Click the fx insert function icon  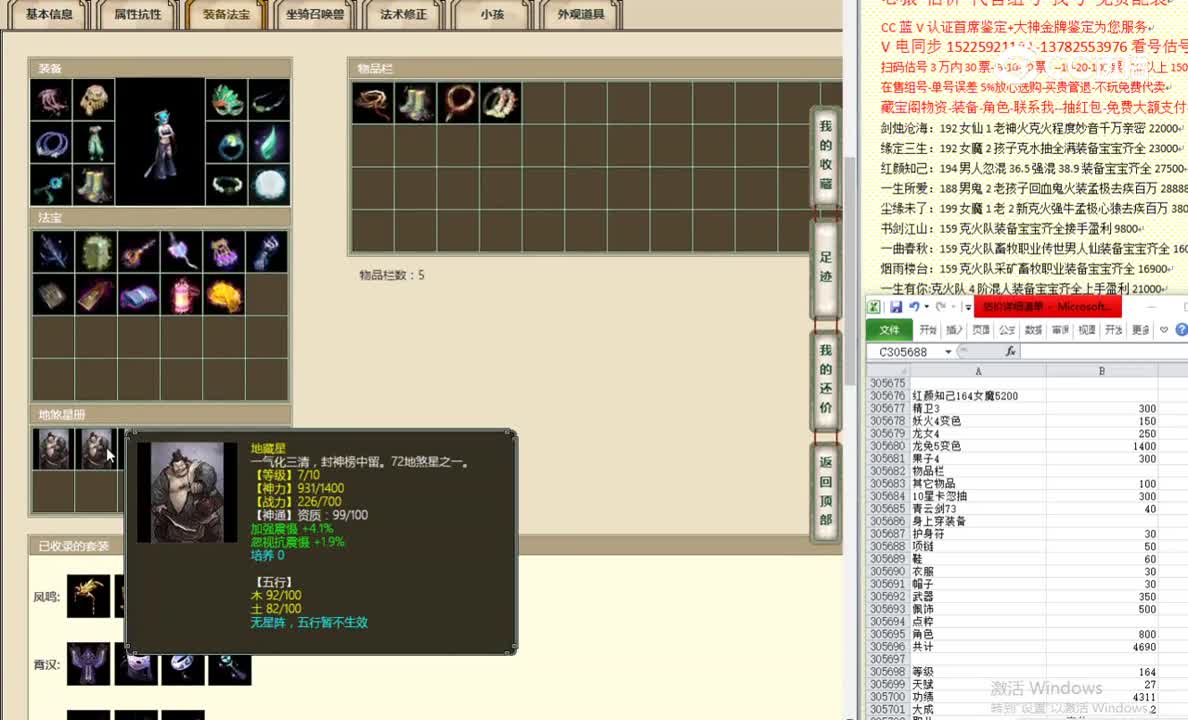click(x=1010, y=351)
